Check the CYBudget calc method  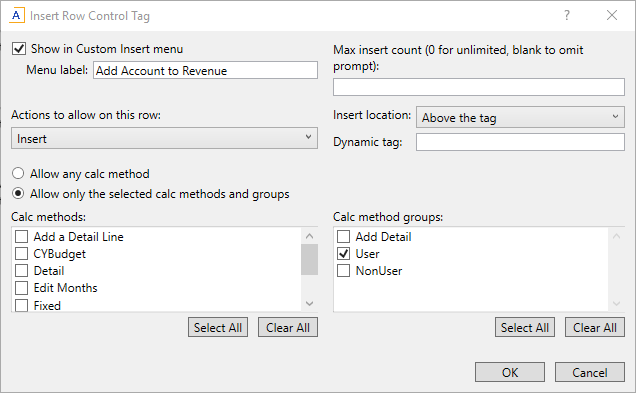(x=21, y=253)
